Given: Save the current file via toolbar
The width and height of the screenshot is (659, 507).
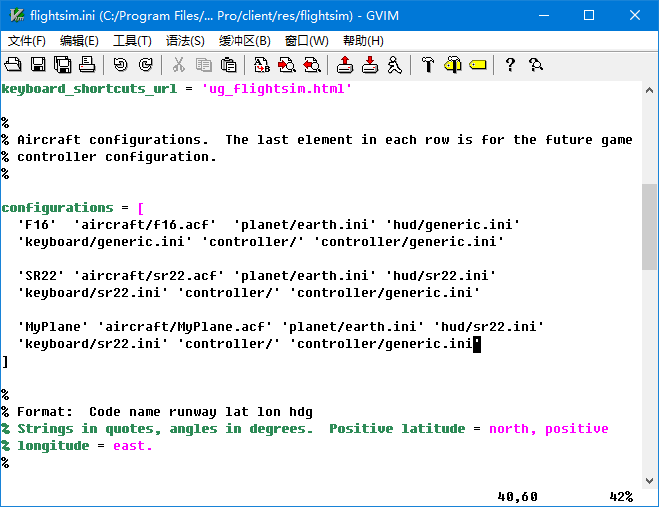Looking at the screenshot, I should pyautogui.click(x=38, y=65).
